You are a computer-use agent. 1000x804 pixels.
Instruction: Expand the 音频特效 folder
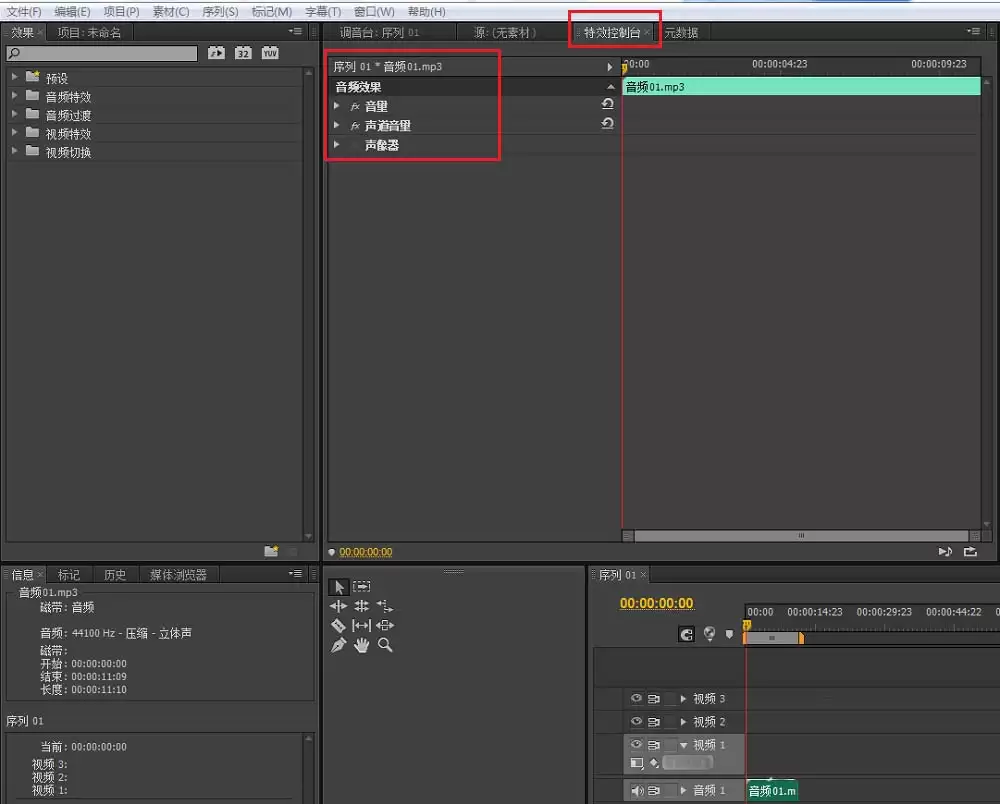[14, 96]
